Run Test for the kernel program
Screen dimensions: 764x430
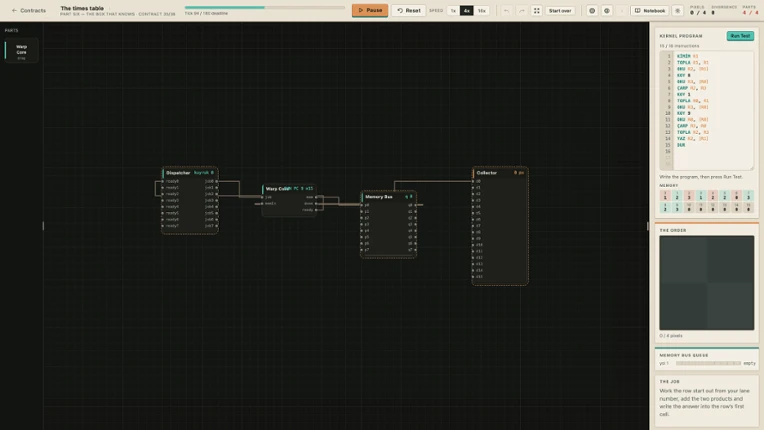[x=740, y=36]
